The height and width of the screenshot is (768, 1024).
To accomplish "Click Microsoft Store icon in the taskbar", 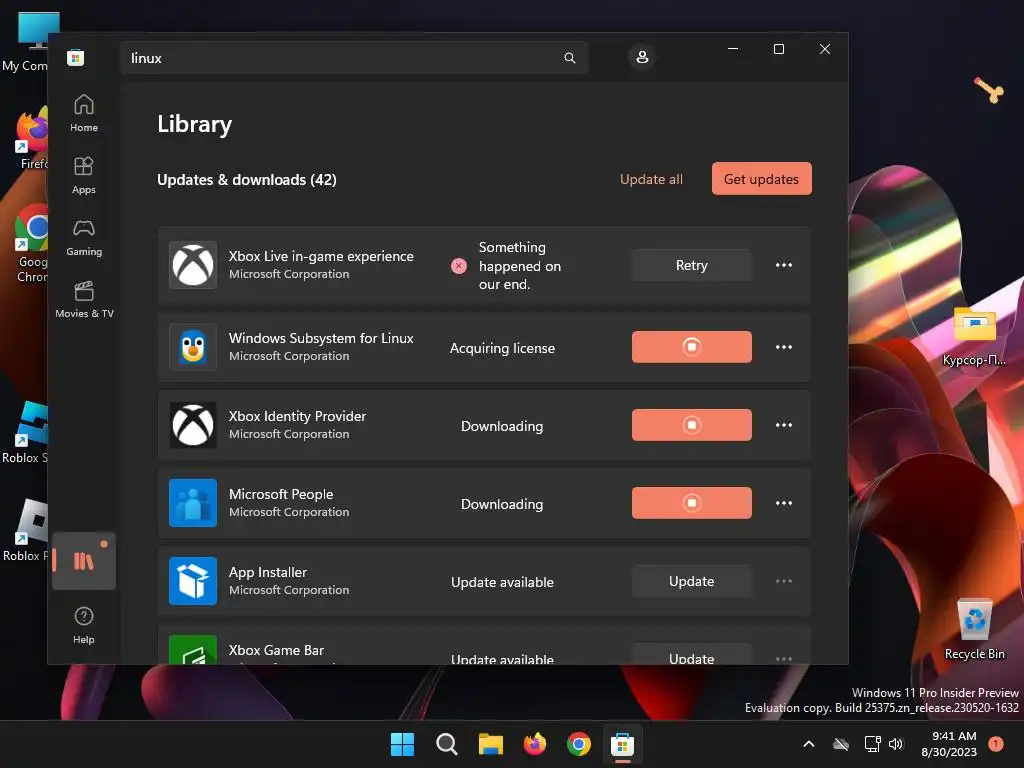I will coord(622,744).
